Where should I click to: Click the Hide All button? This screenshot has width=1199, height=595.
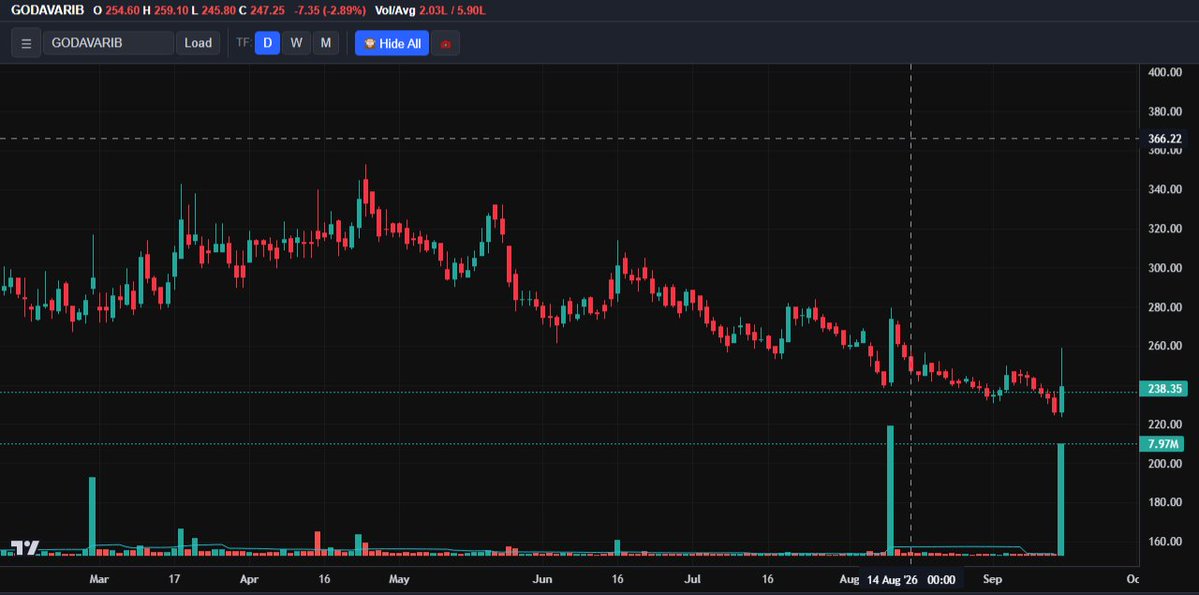coord(392,44)
